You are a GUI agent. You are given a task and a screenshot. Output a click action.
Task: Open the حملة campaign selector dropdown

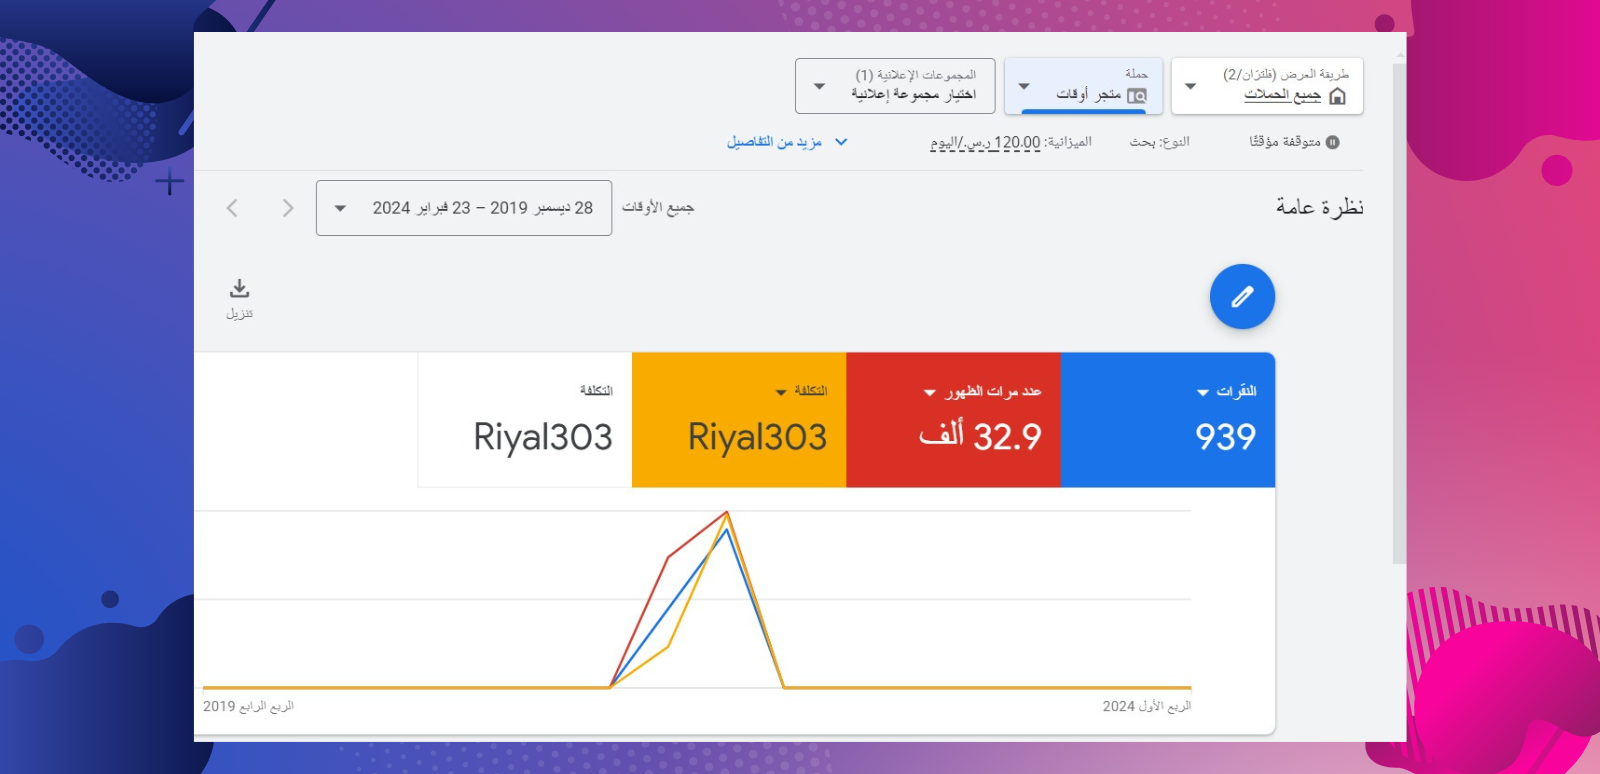(x=1083, y=86)
